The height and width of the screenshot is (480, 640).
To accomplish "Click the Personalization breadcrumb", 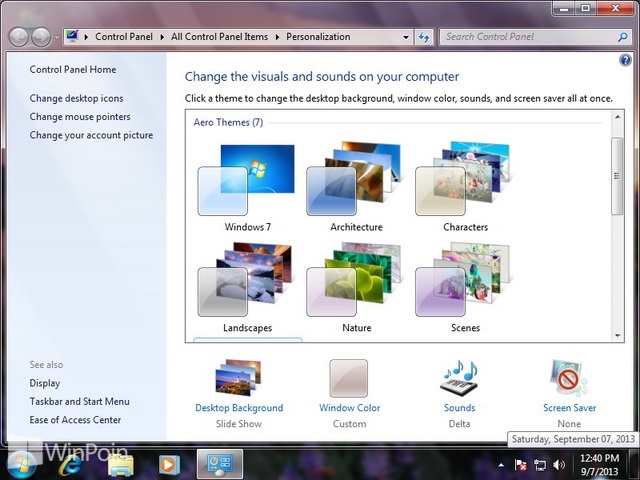I will click(318, 37).
